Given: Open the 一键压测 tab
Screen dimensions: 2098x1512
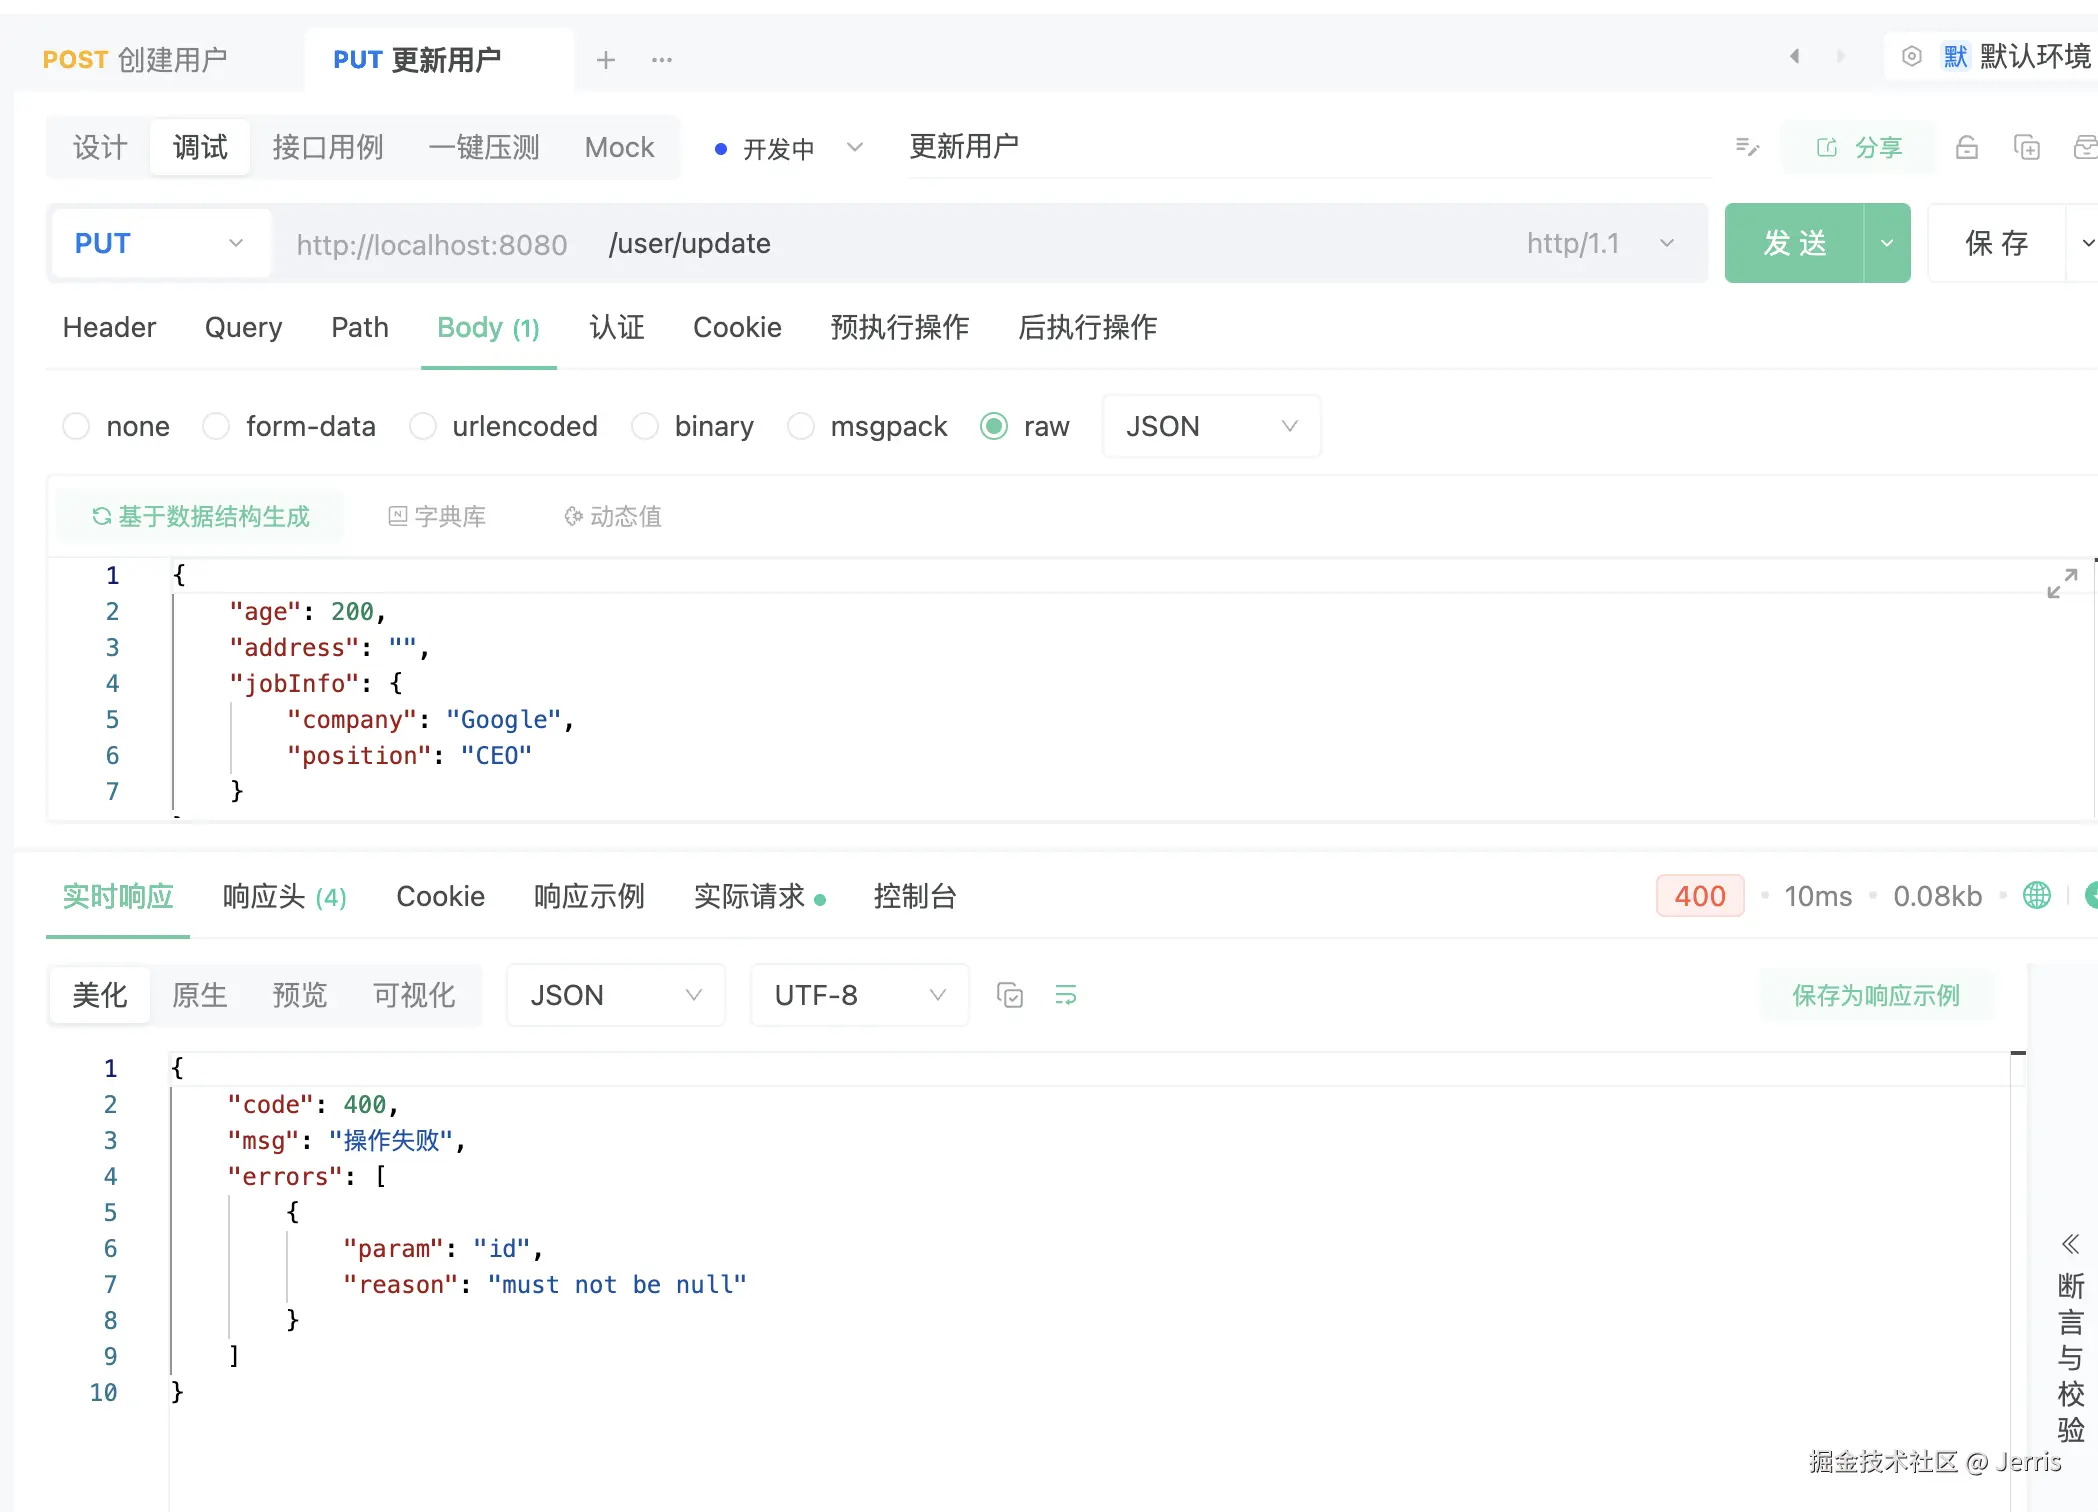Looking at the screenshot, I should (484, 148).
